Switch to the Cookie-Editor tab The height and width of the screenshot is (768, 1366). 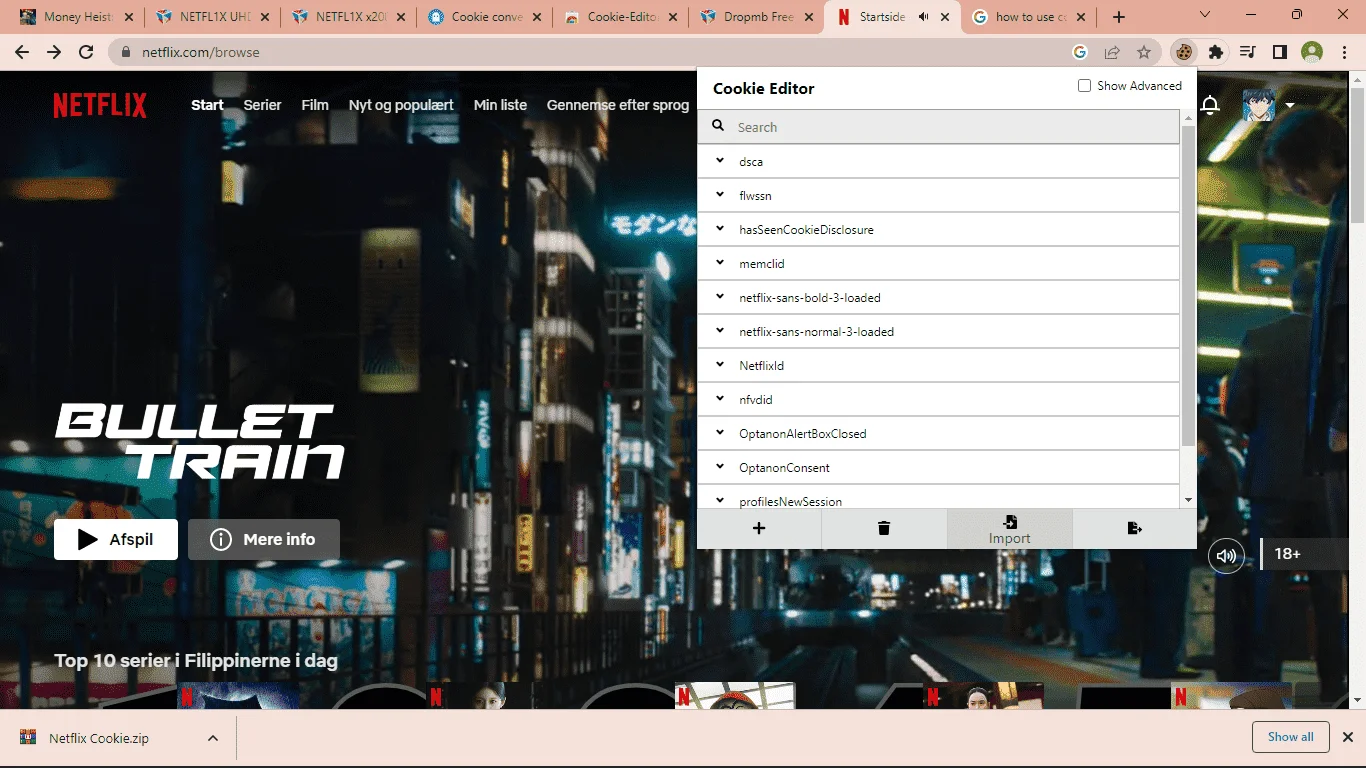[622, 17]
